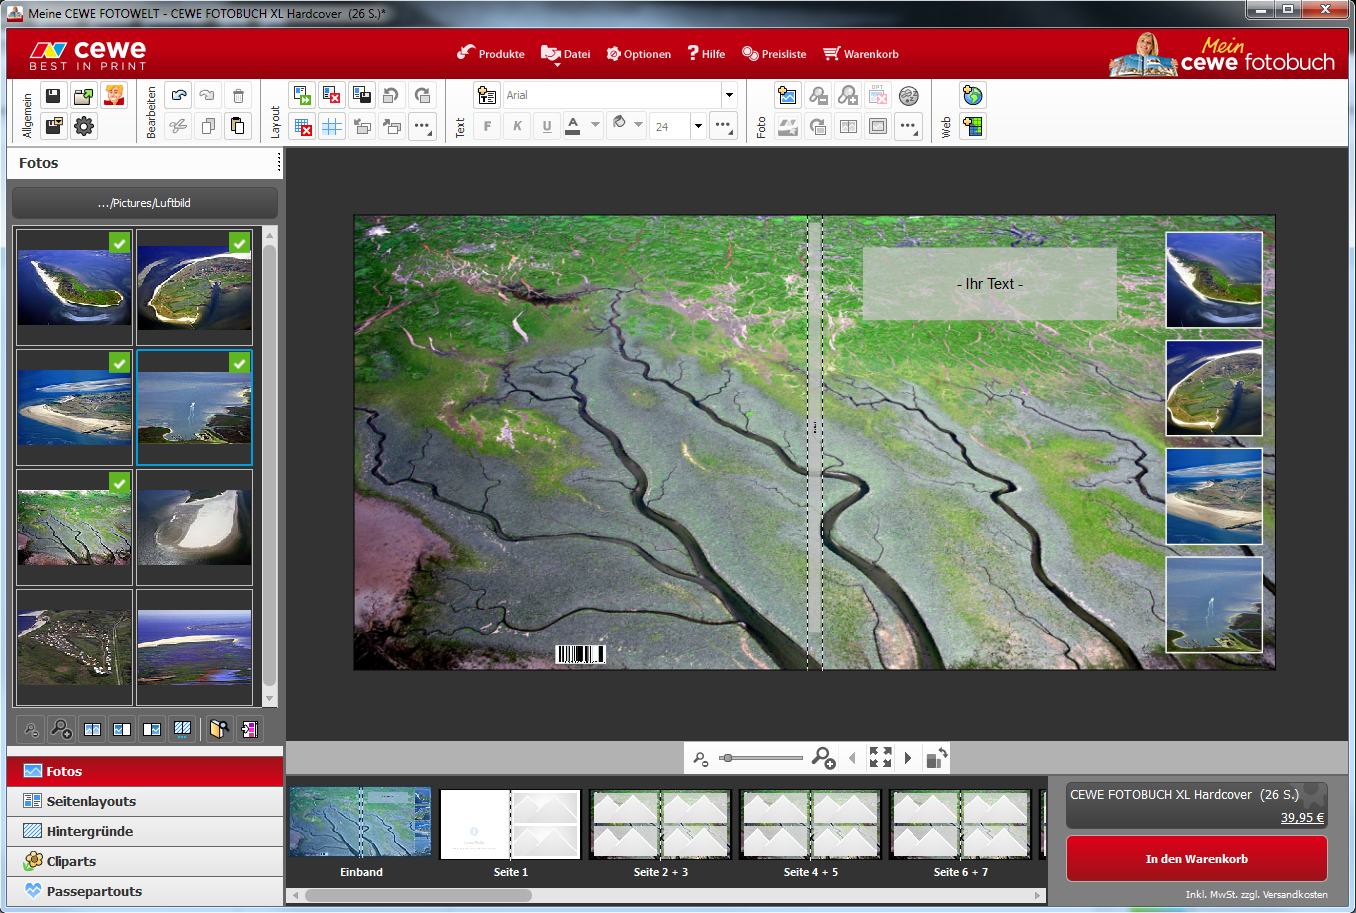Click the add text box icon
Image resolution: width=1356 pixels, height=913 pixels.
487,96
